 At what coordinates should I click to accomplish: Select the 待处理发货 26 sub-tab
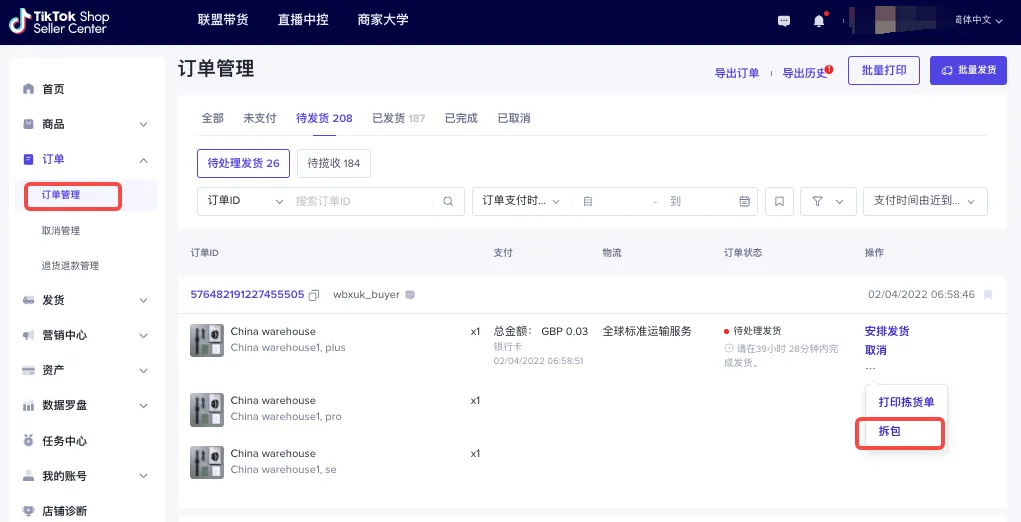(244, 163)
